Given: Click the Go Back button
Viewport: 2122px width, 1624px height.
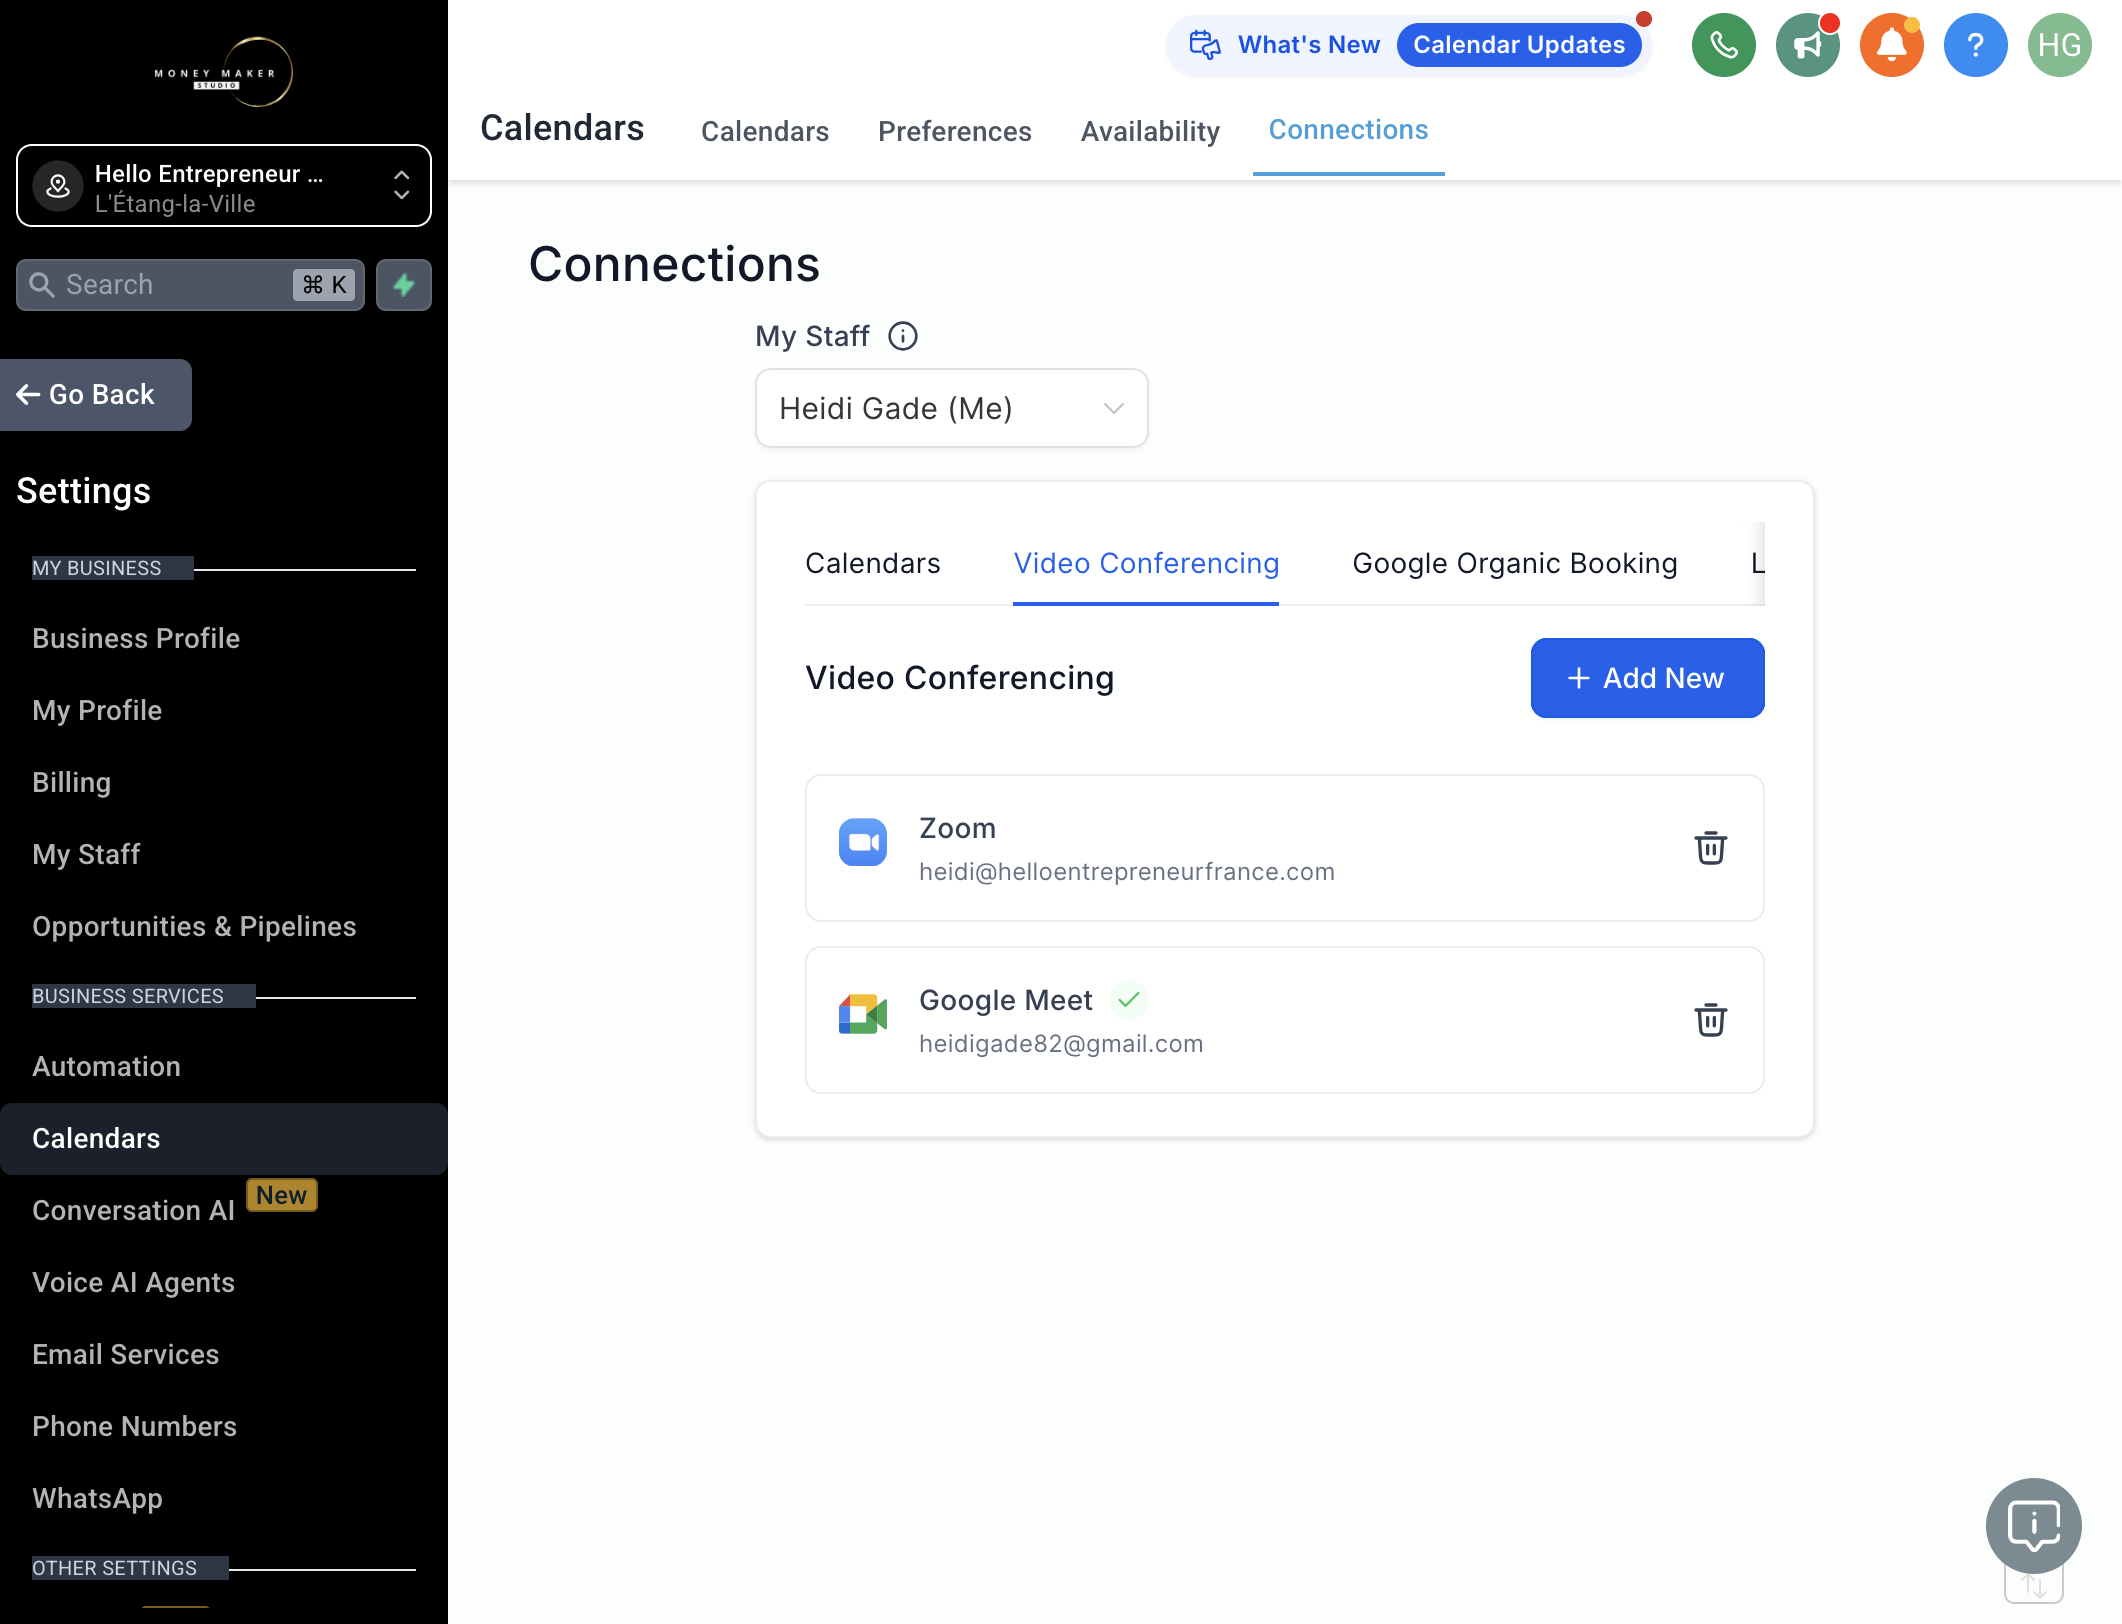Looking at the screenshot, I should point(95,395).
